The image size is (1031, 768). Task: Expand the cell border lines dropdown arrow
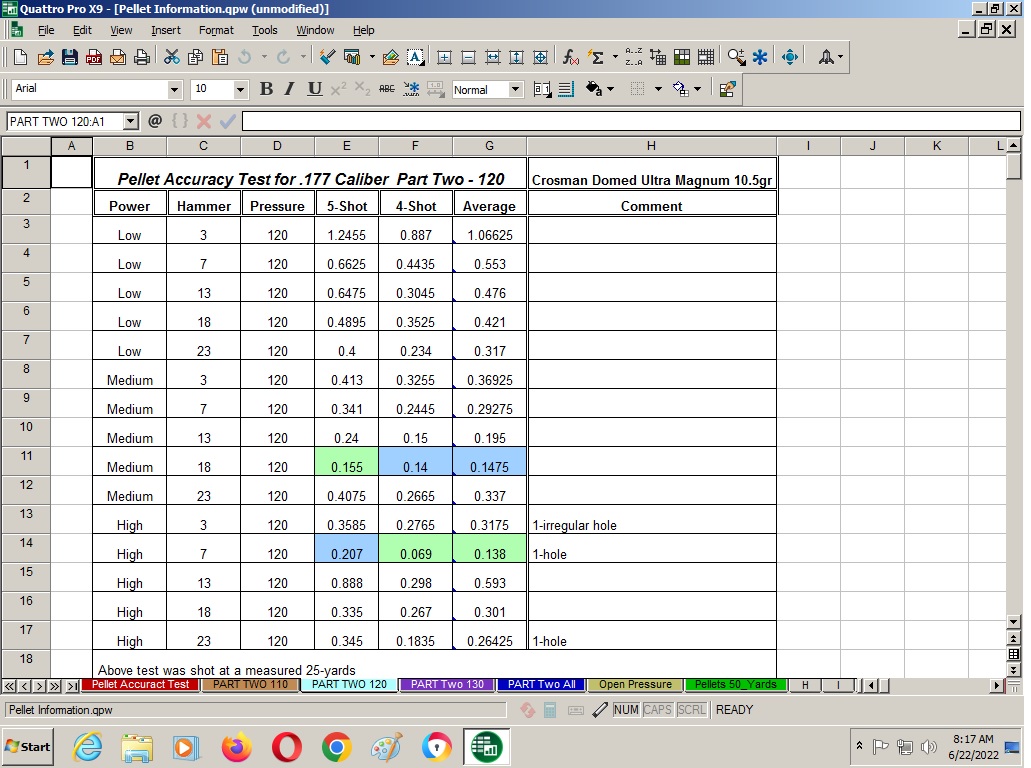[x=658, y=89]
